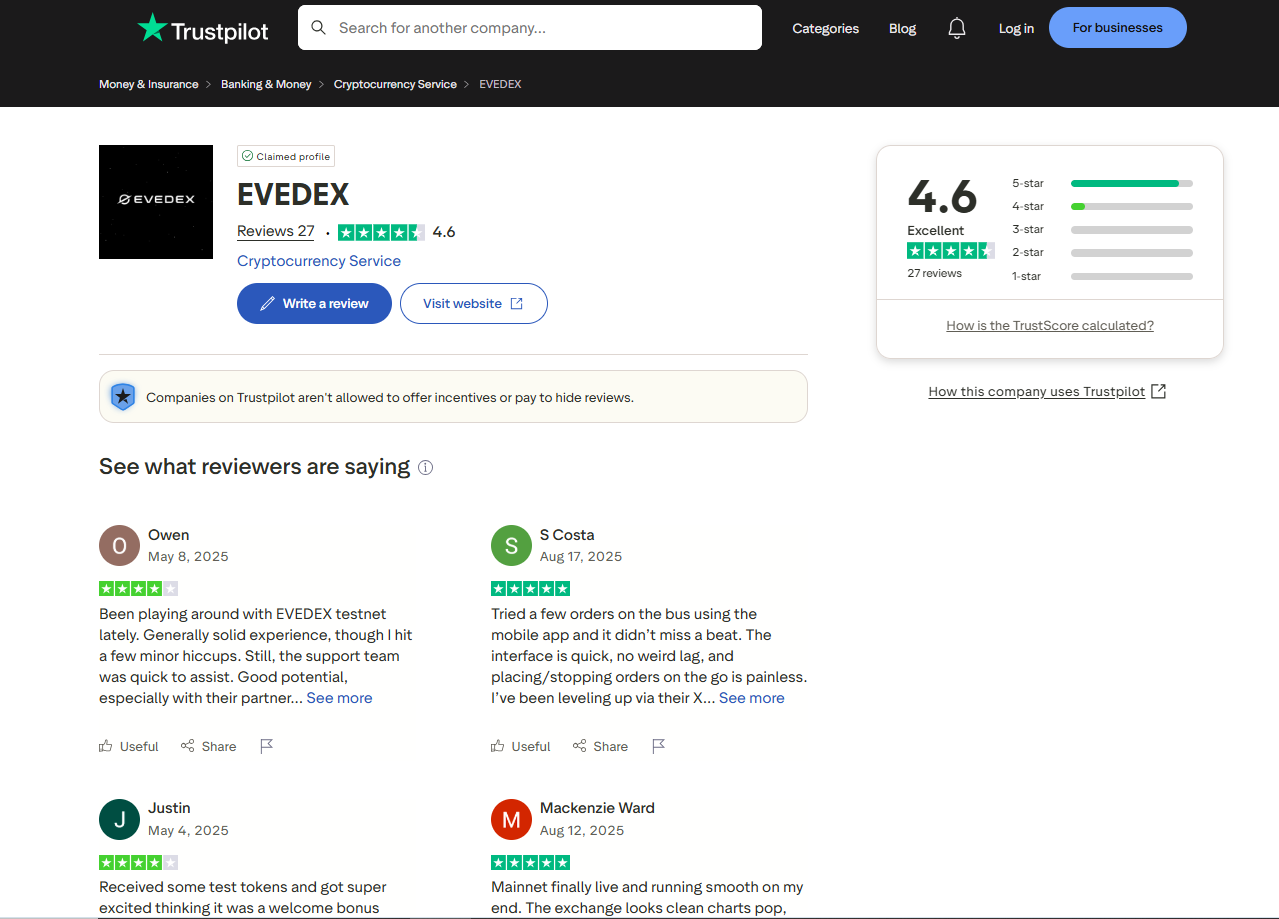This screenshot has height=919, width=1279.
Task: Open the For businesses button
Action: point(1117,27)
